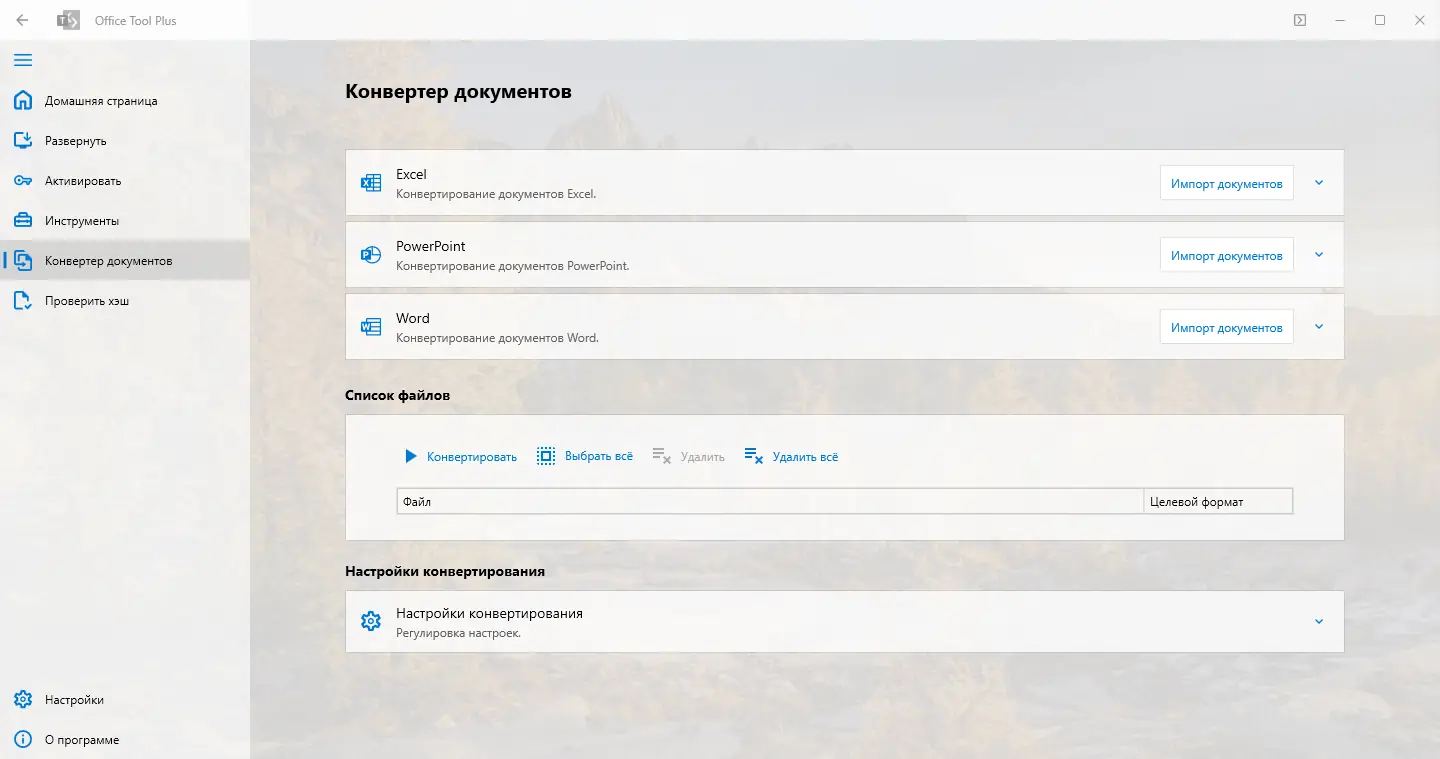The width and height of the screenshot is (1440, 759).
Task: Expand the Настройки конвертирования chevron
Action: click(1319, 622)
